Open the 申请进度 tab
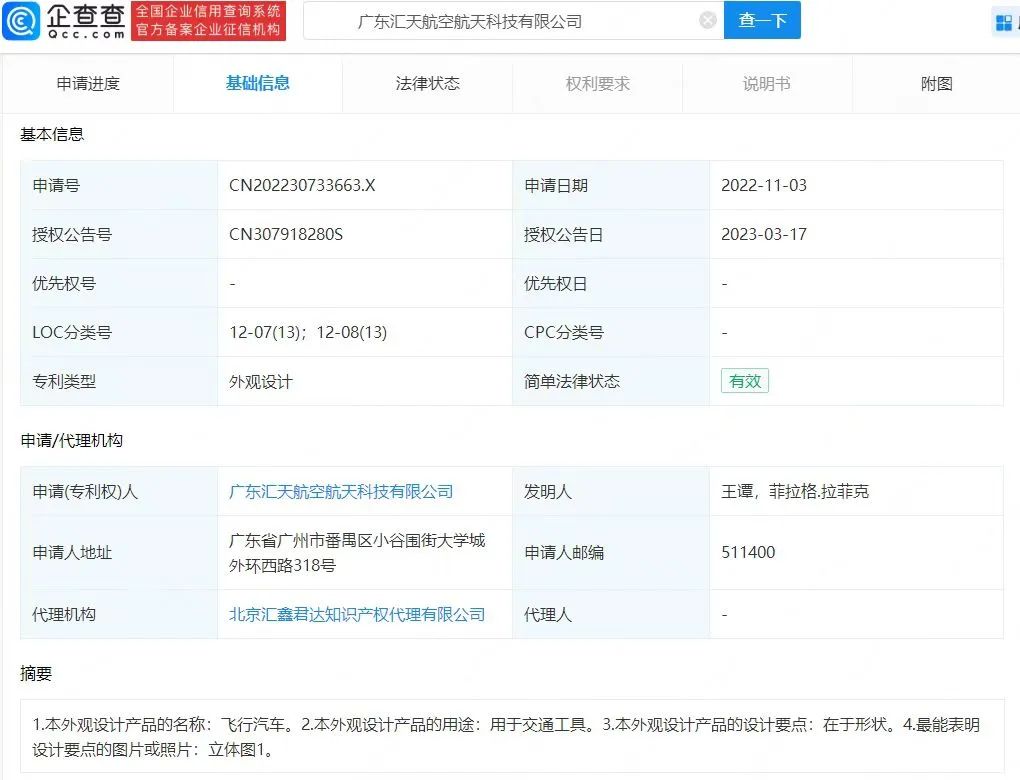Screen dimensions: 1020x780 click(x=88, y=83)
